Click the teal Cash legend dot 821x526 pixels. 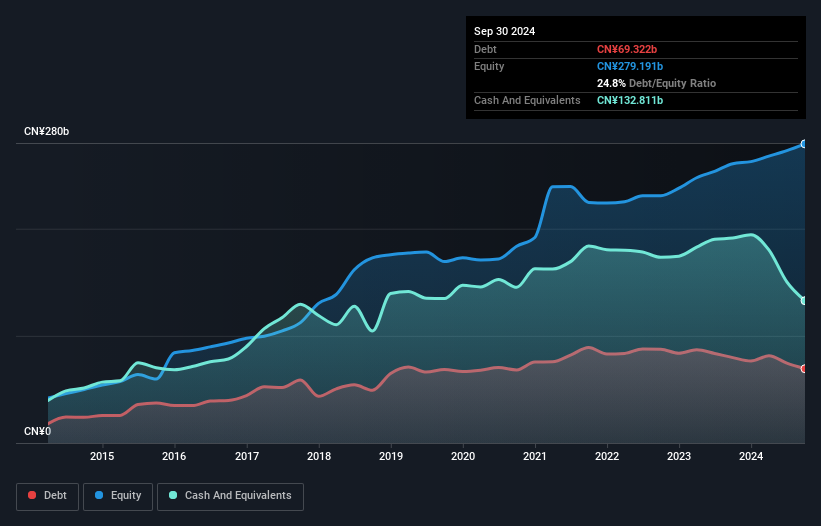point(173,495)
